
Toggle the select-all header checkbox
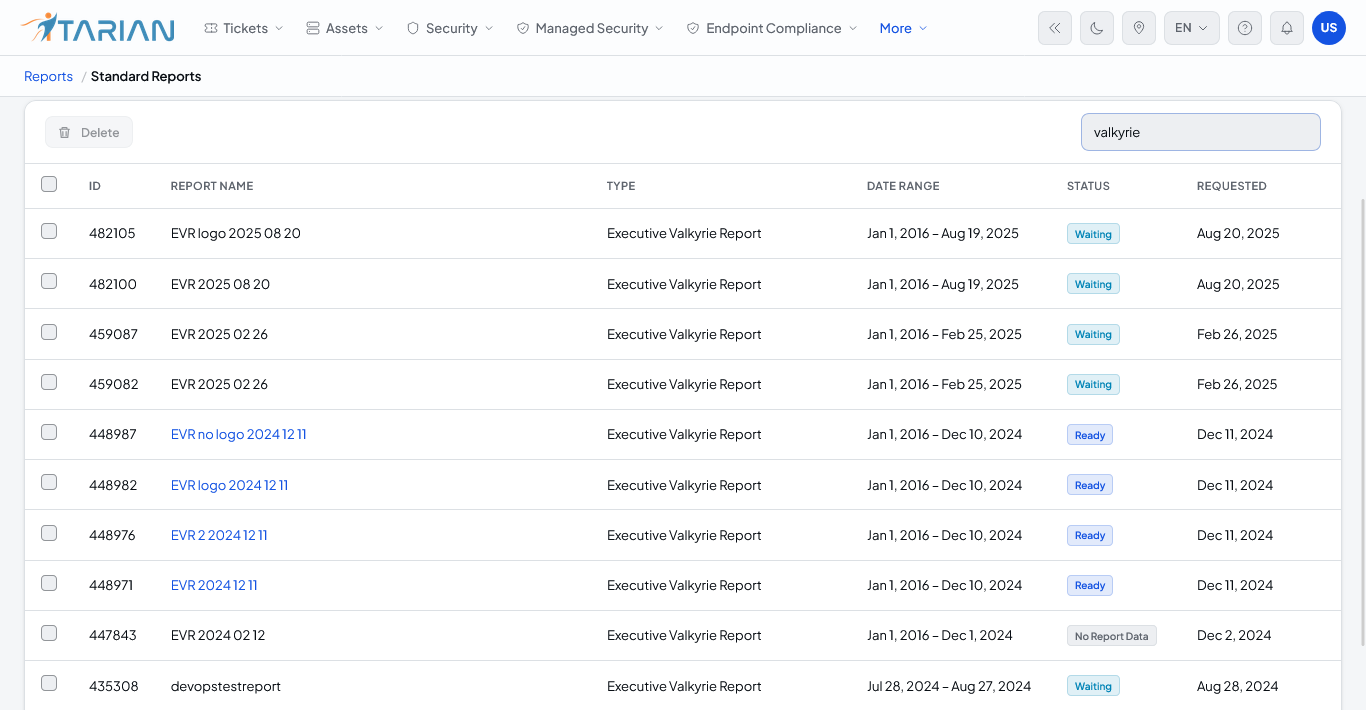[49, 184]
